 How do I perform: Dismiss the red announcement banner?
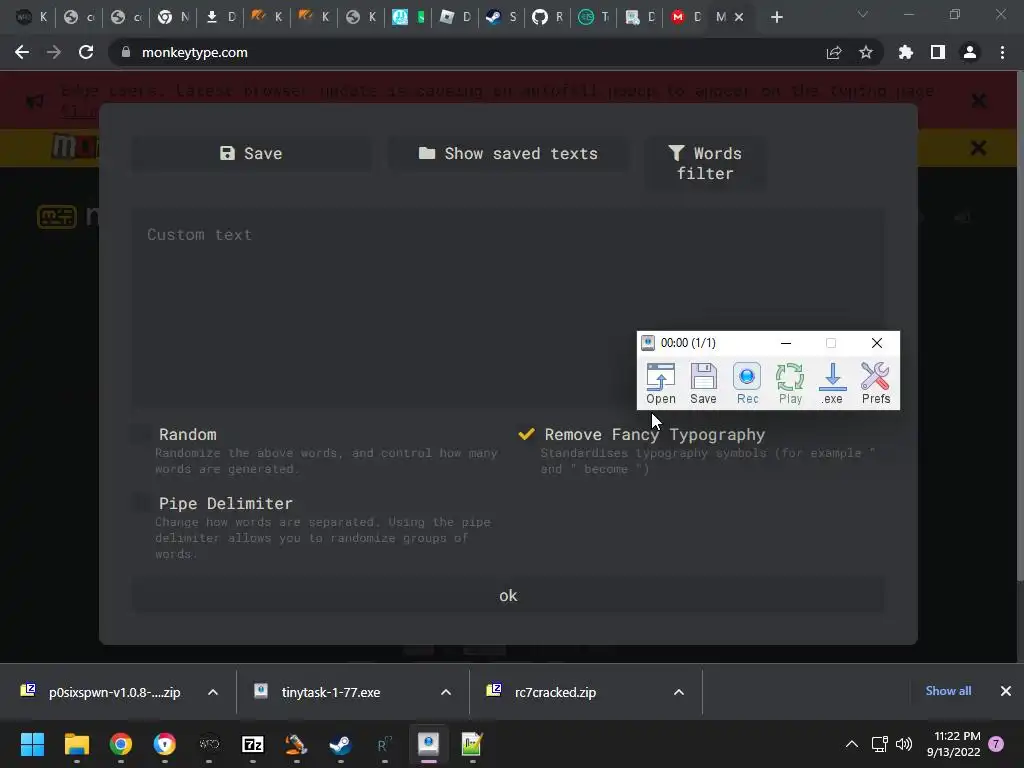click(978, 101)
